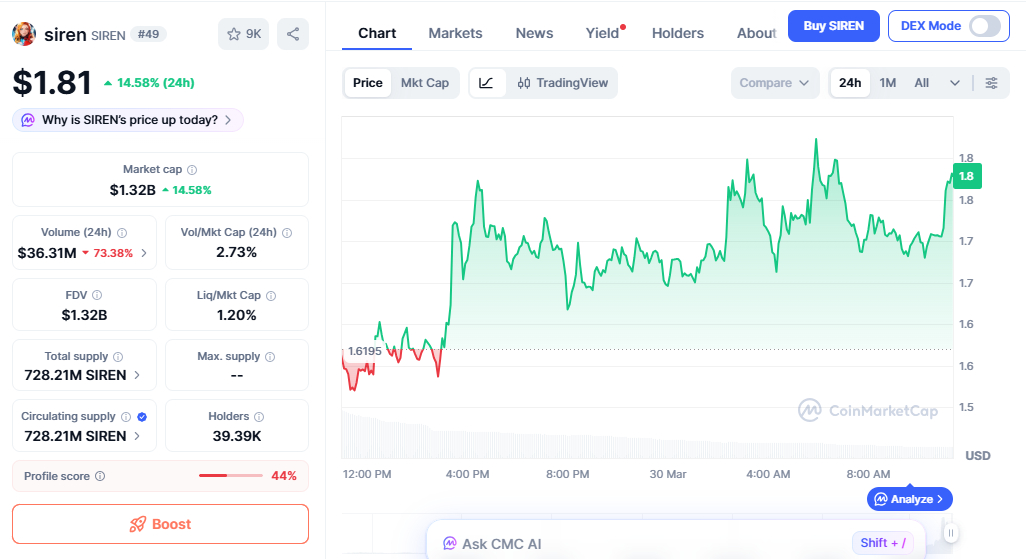This screenshot has height=559, width=1026.
Task: Click the FDV info icon
Action: click(x=97, y=295)
